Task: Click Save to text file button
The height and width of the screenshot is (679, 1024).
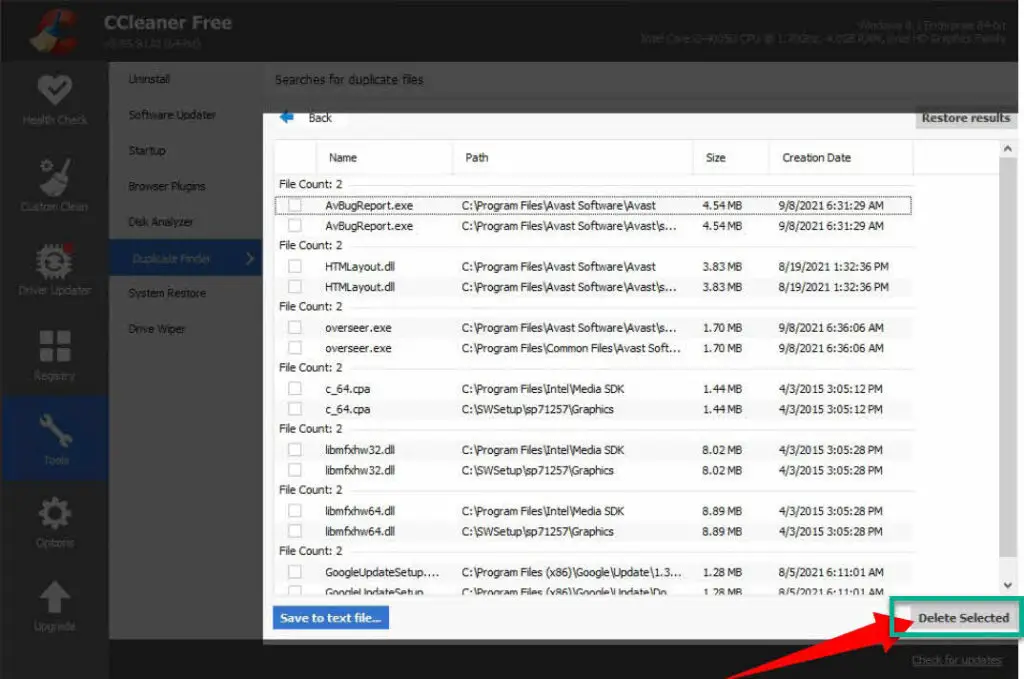Action: click(330, 618)
